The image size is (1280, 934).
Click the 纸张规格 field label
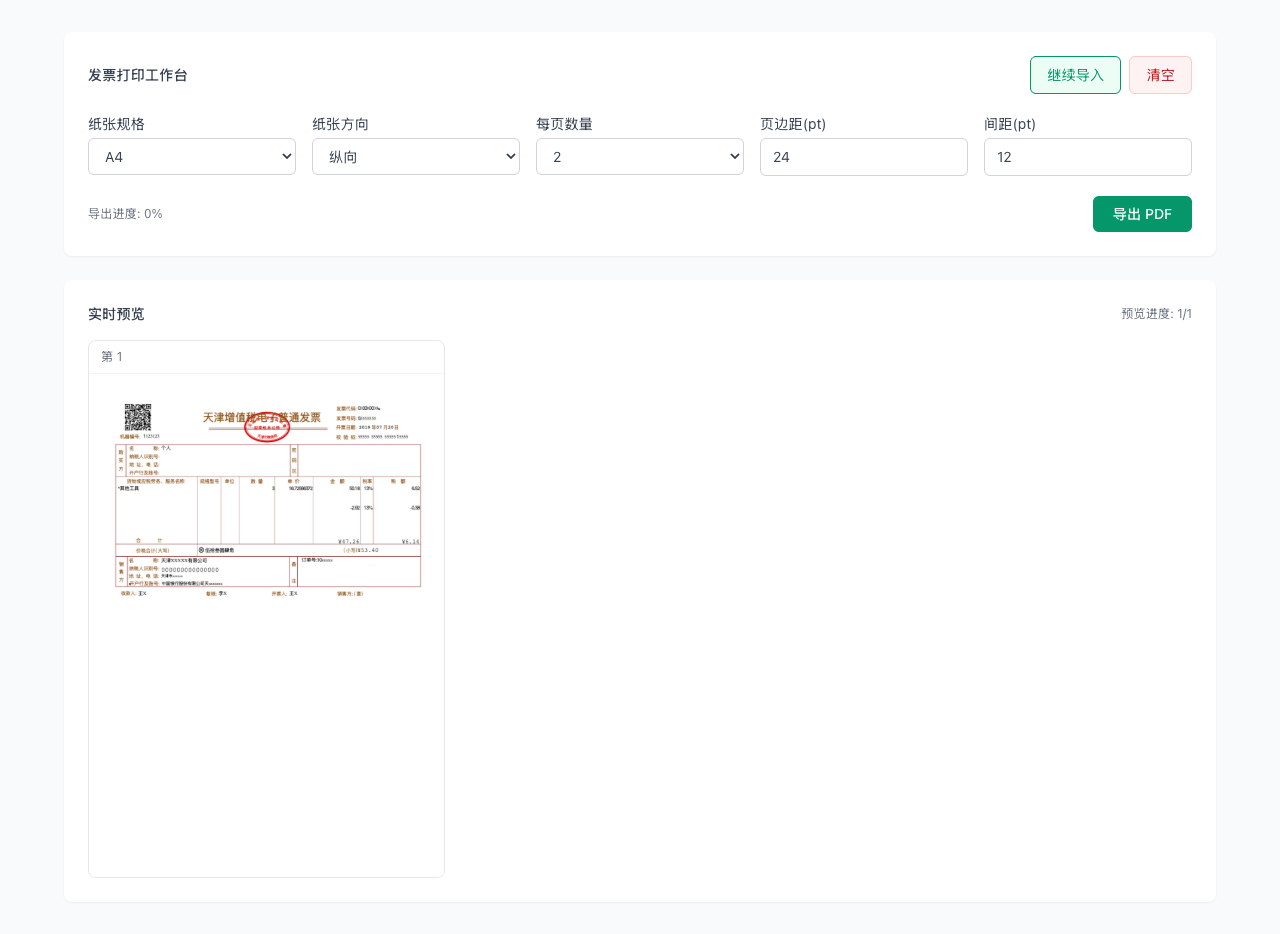[116, 124]
